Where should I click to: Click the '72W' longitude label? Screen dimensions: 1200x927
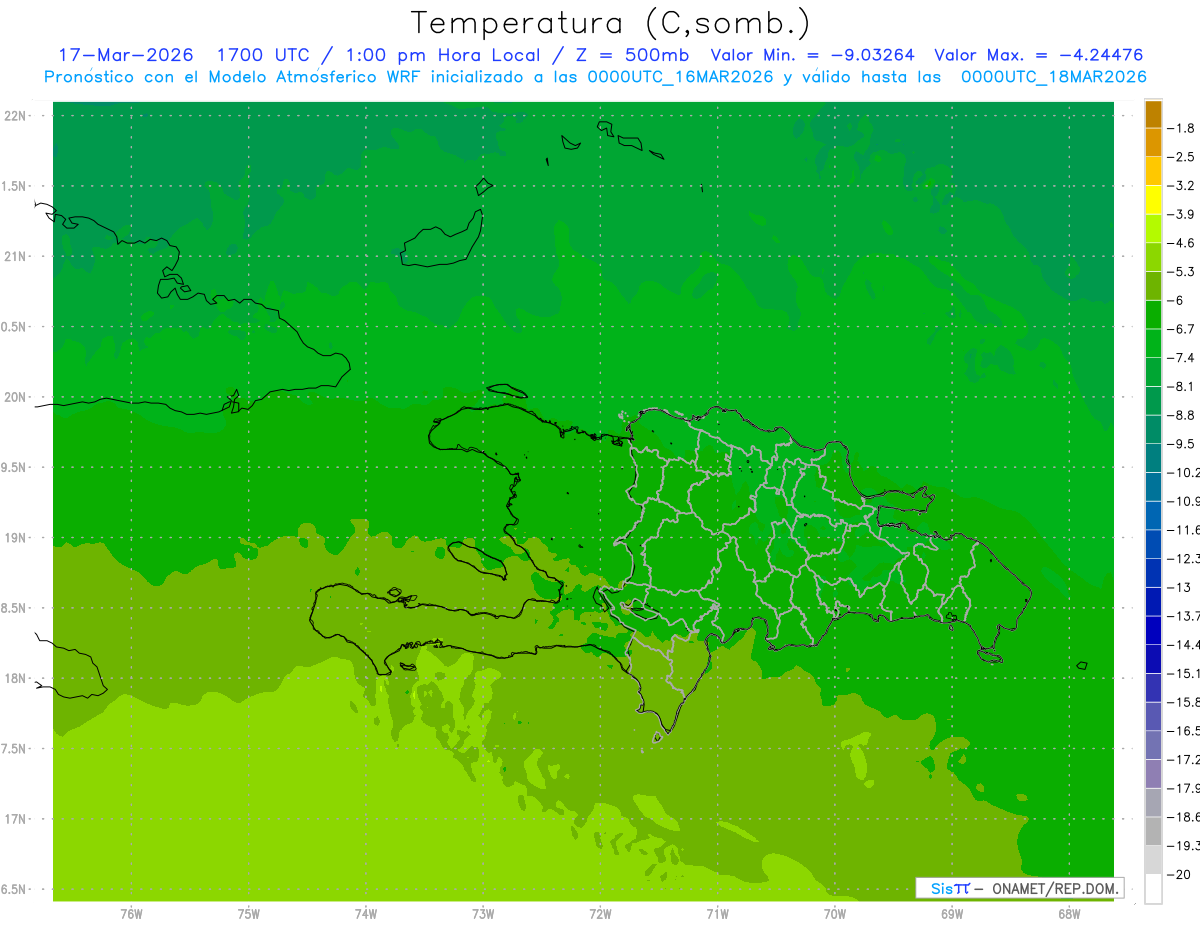pos(600,914)
